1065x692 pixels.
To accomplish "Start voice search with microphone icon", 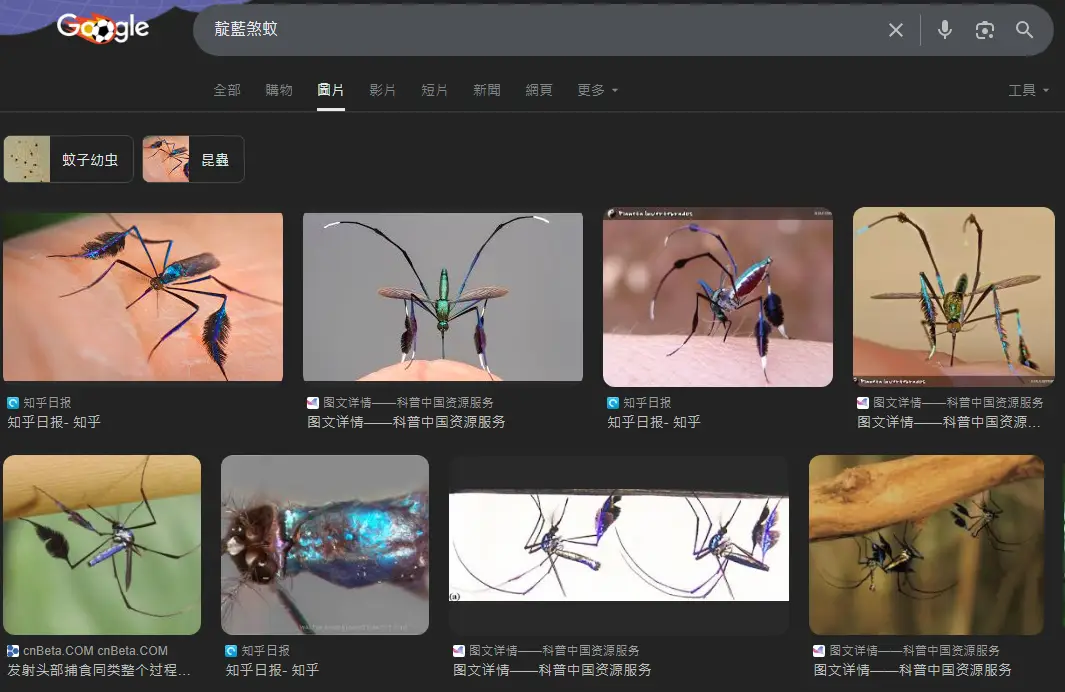I will click(944, 30).
